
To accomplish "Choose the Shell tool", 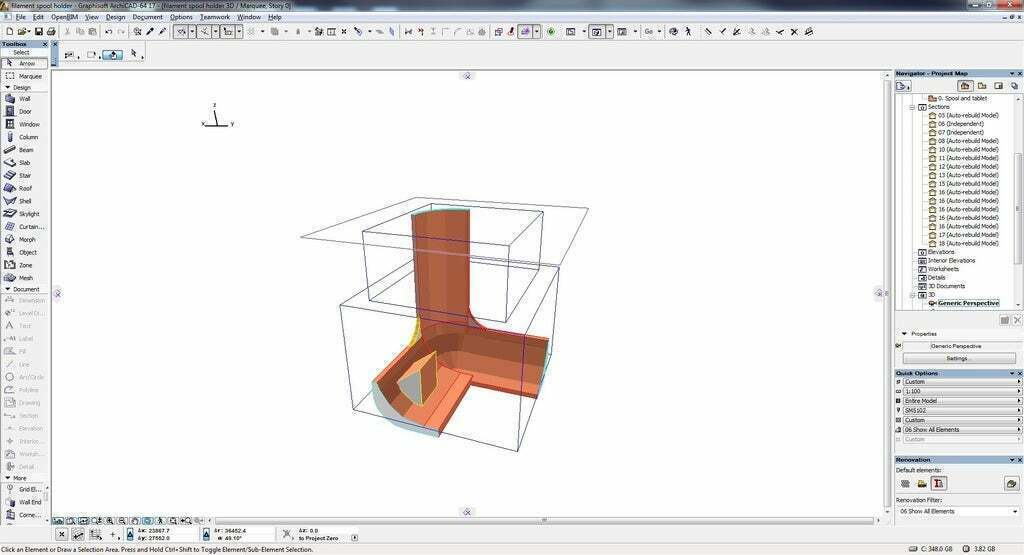I will pyautogui.click(x=24, y=201).
